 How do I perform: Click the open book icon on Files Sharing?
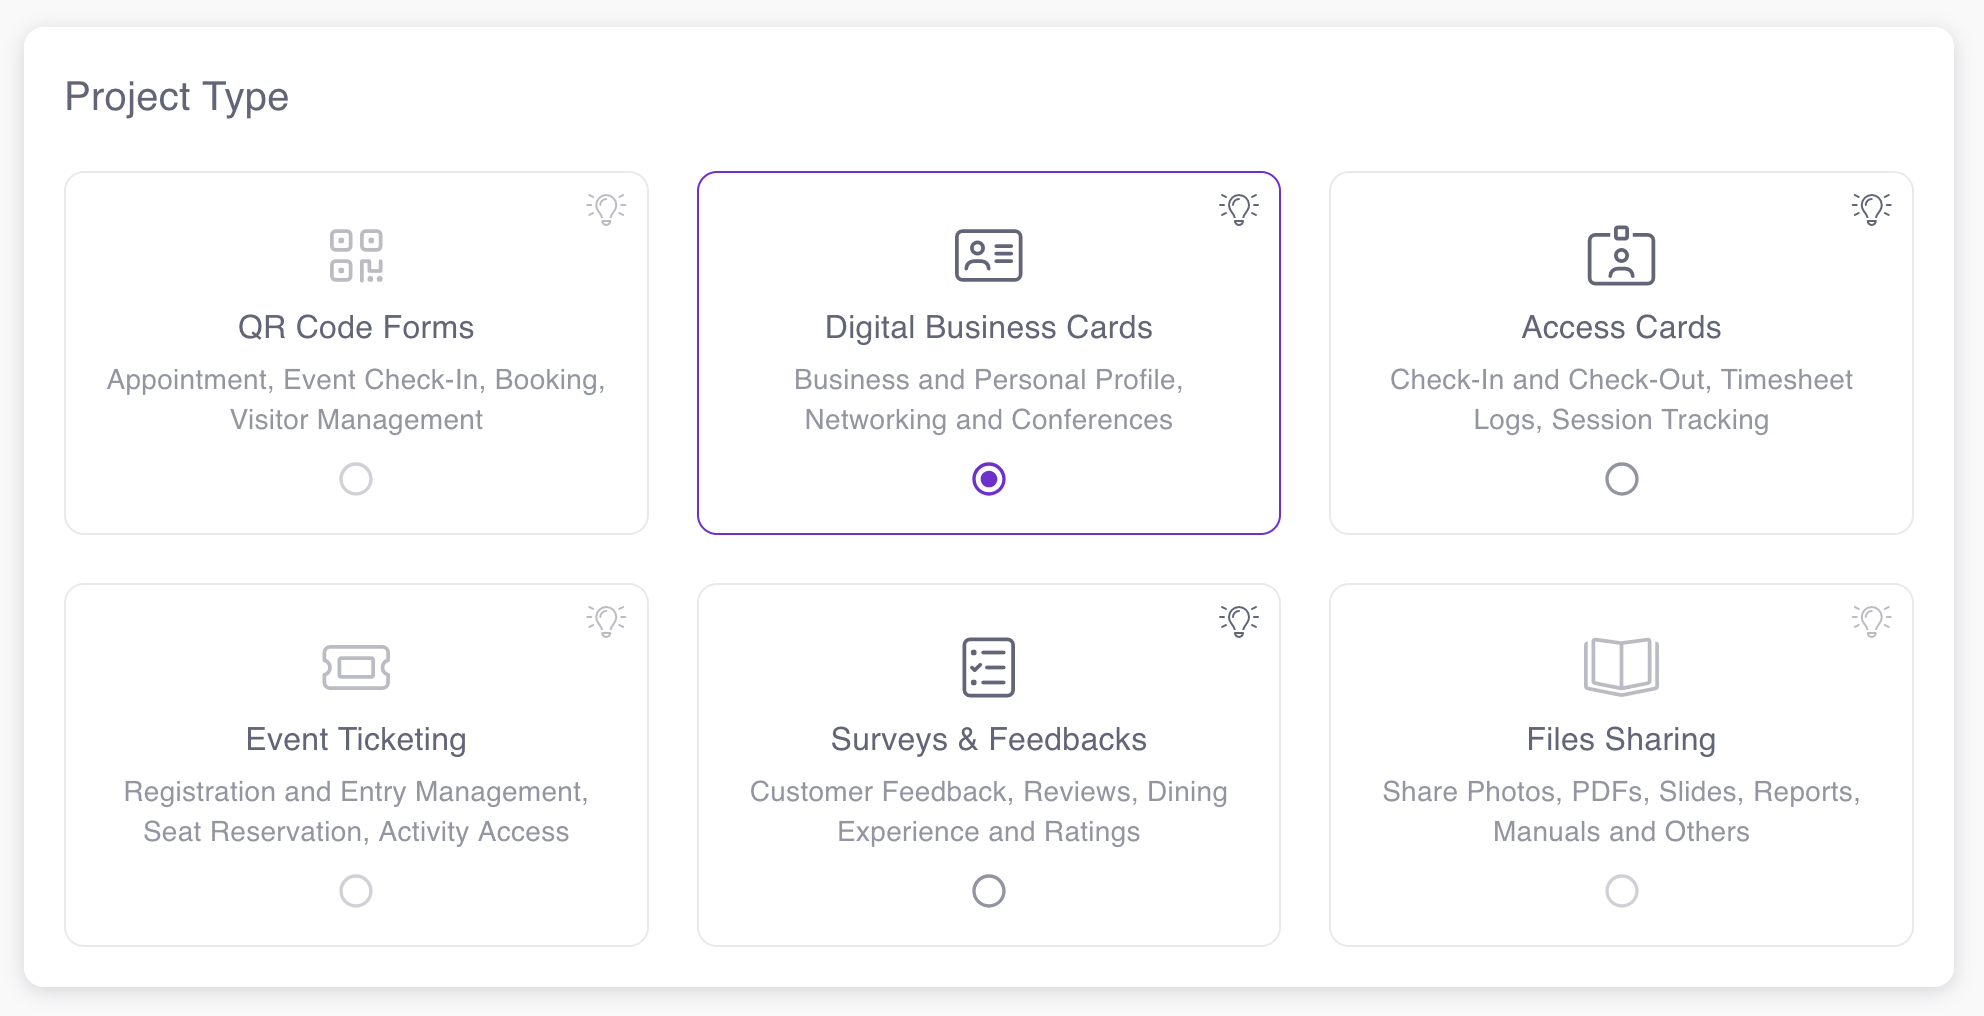click(x=1620, y=667)
